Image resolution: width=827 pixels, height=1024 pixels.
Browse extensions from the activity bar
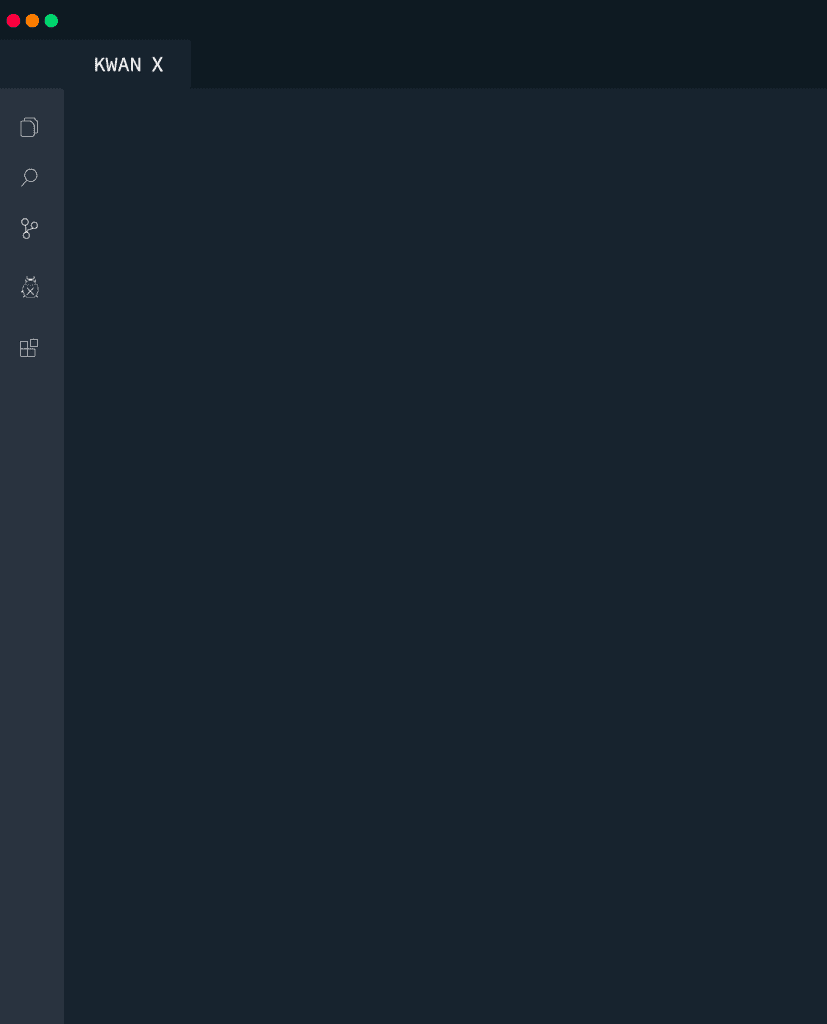coord(29,348)
